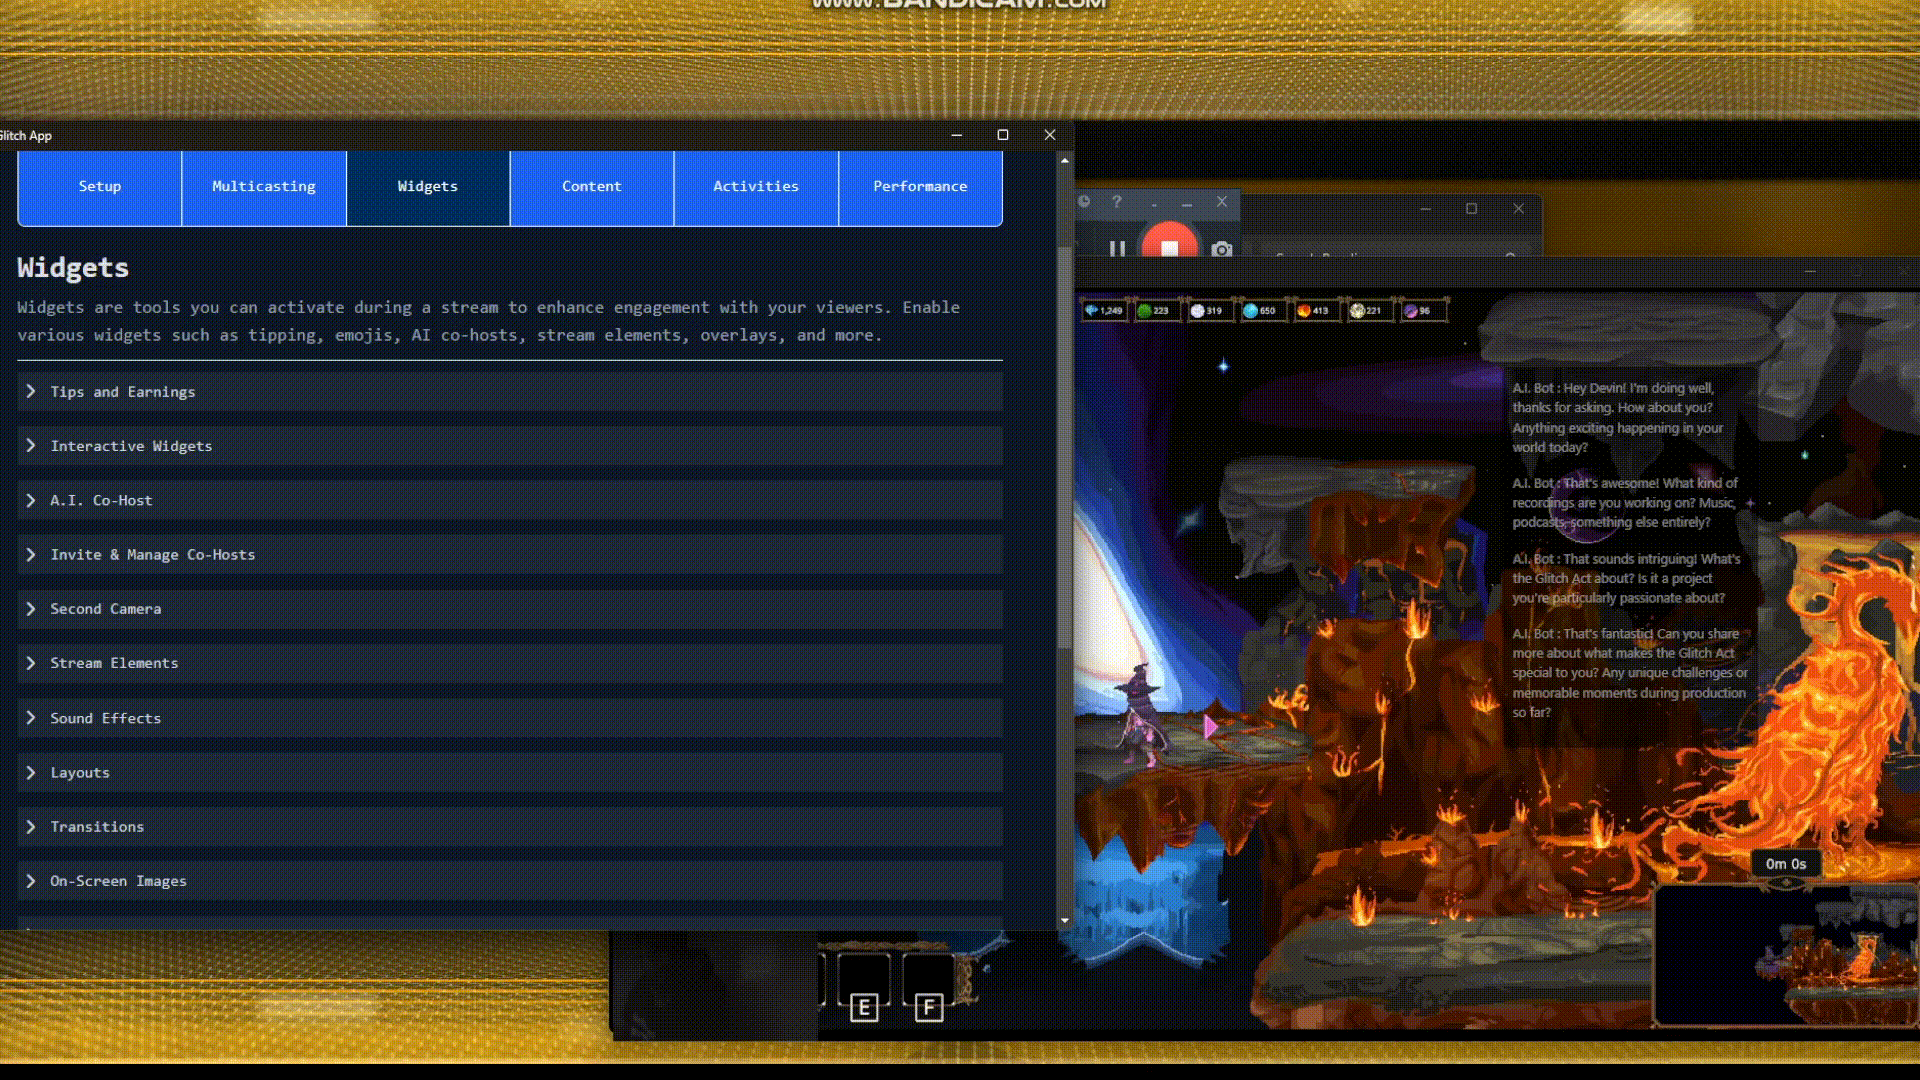The image size is (1920, 1080).
Task: Click the green orb resource counter
Action: tap(1154, 311)
